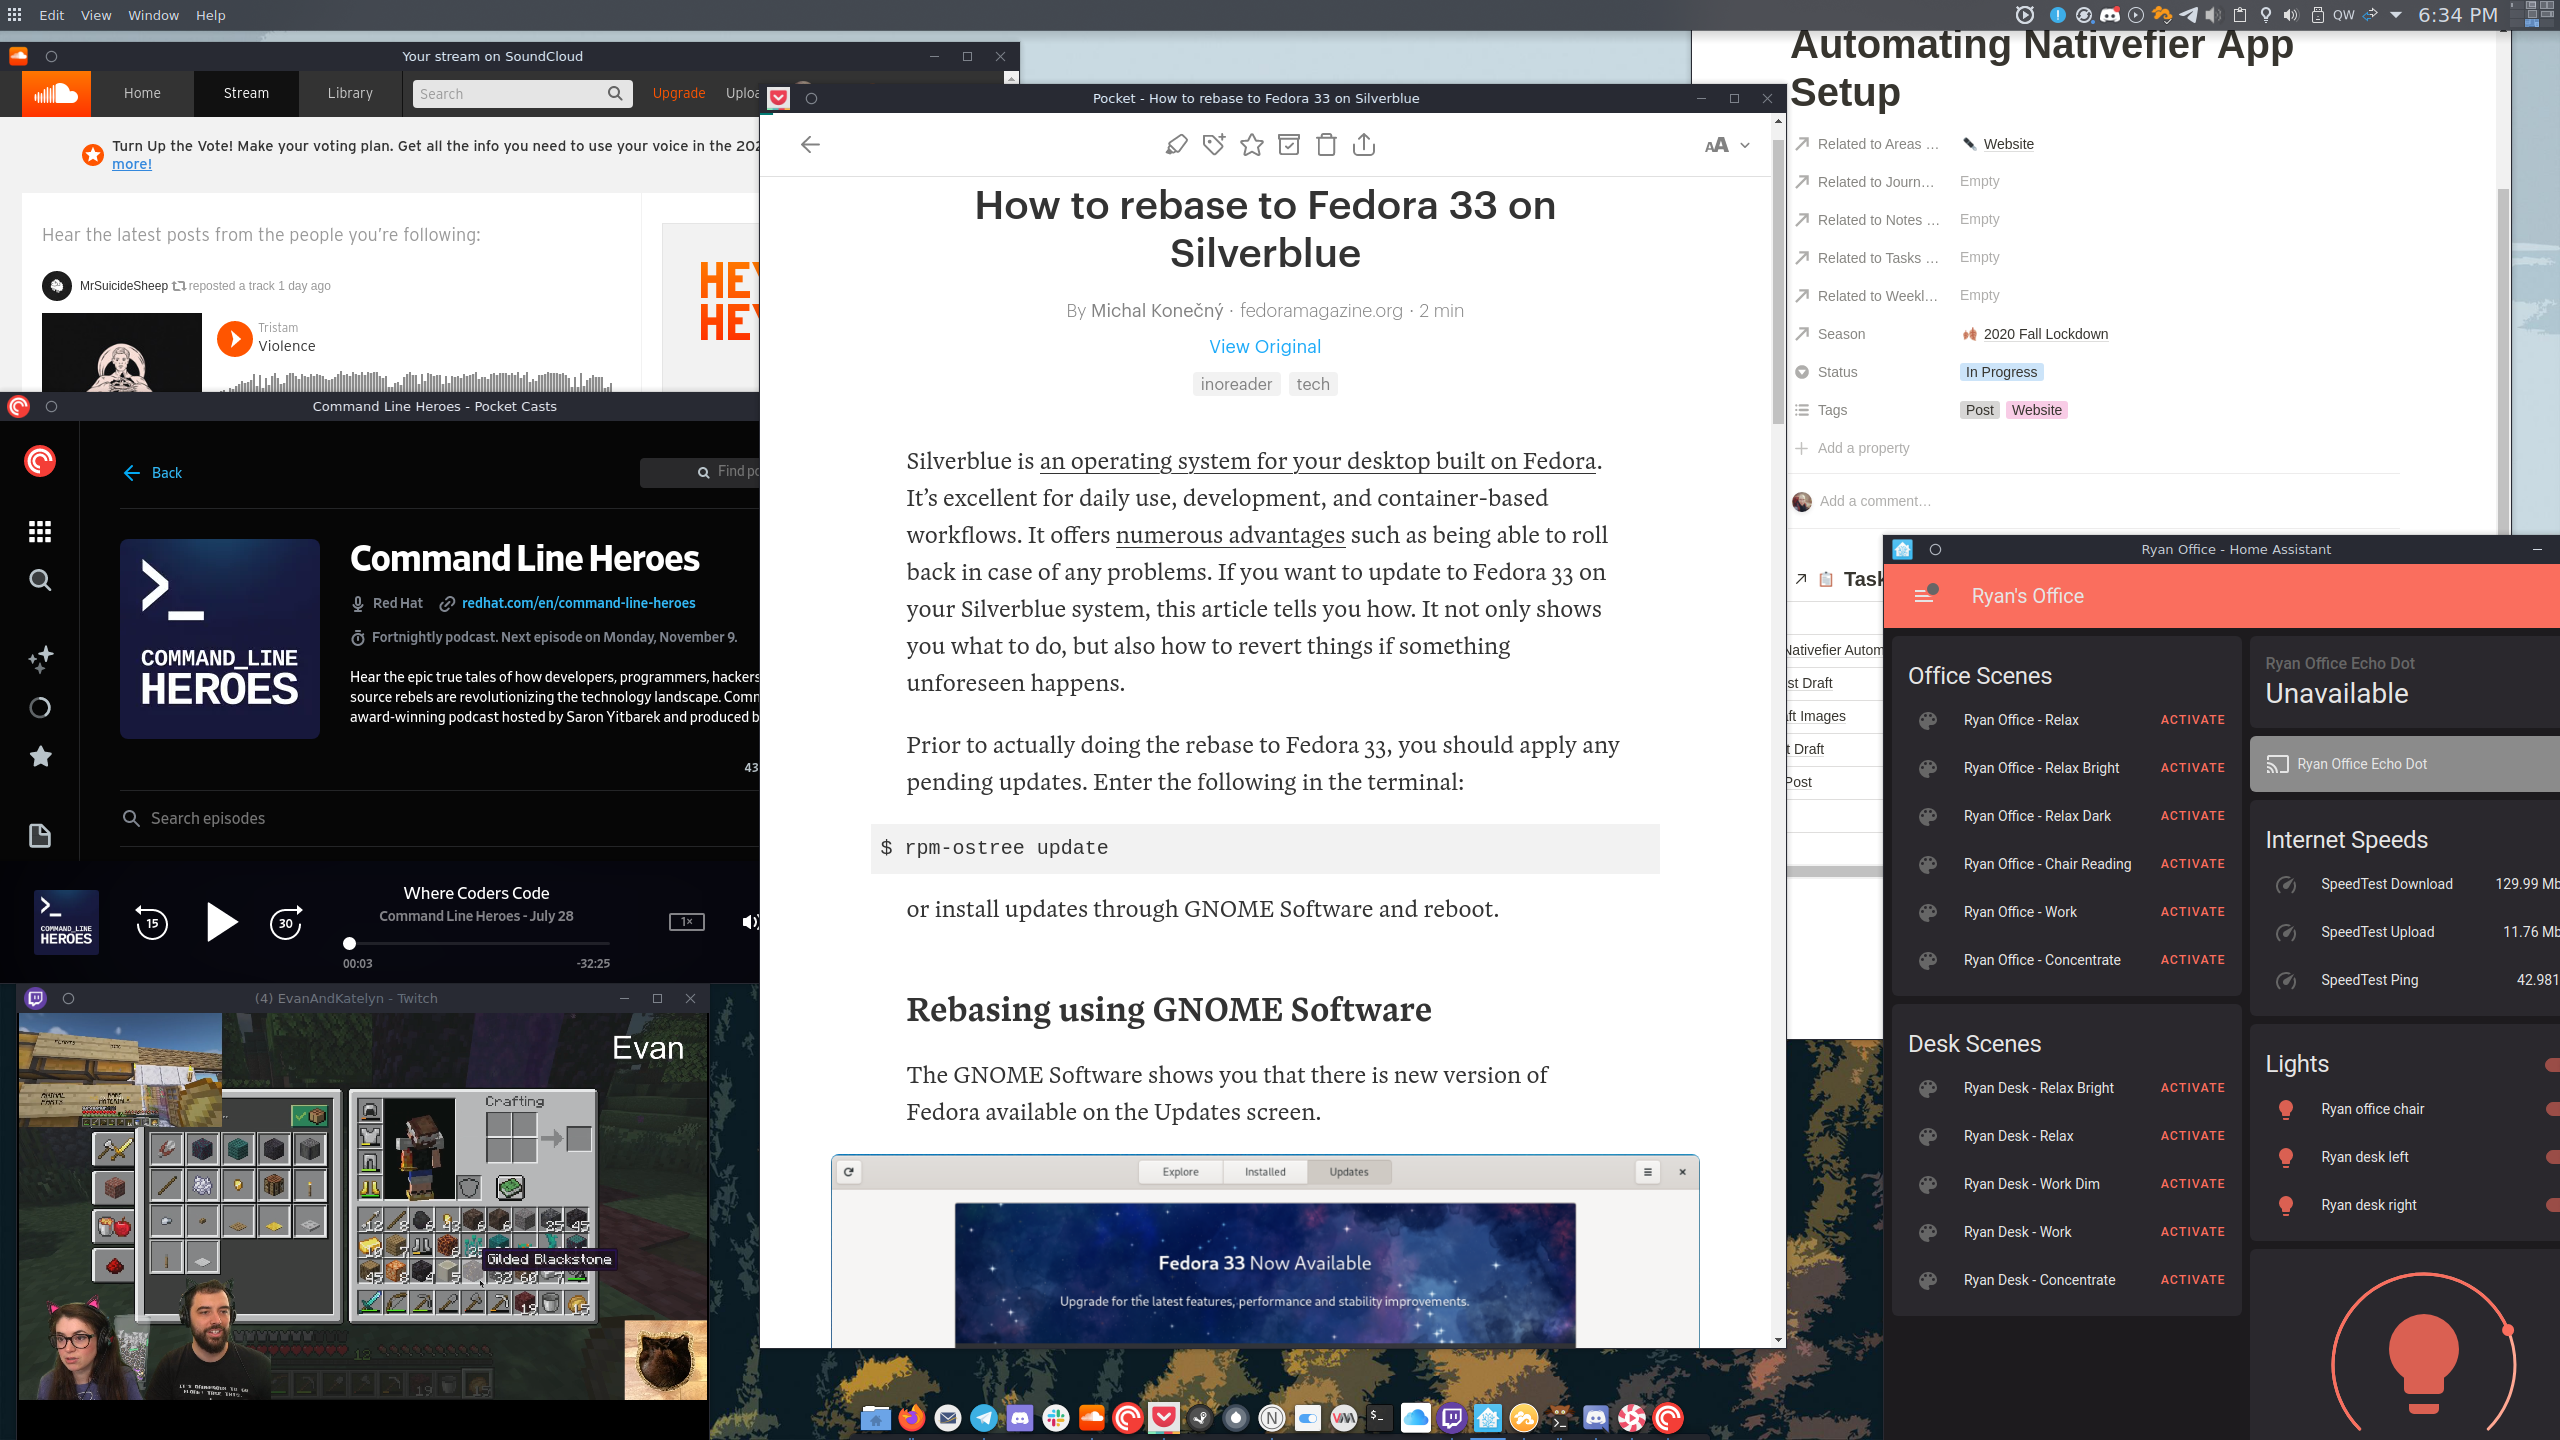Share the article via share icon

coord(1364,145)
